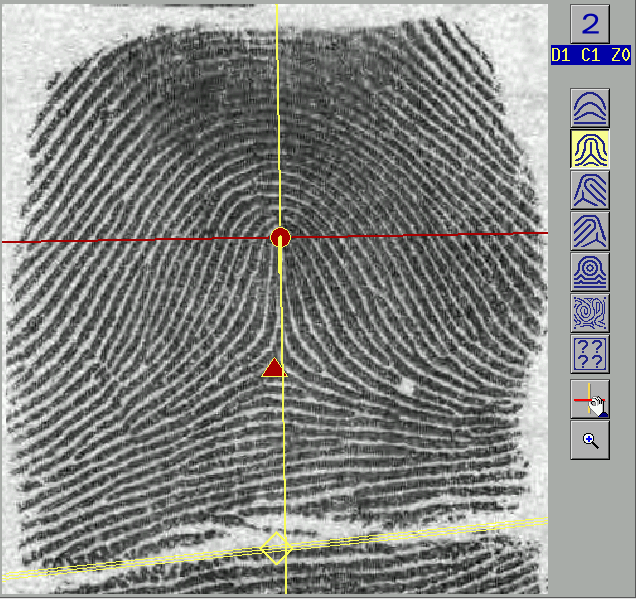Click the finger number 2 button
The image size is (636, 599).
pos(590,24)
